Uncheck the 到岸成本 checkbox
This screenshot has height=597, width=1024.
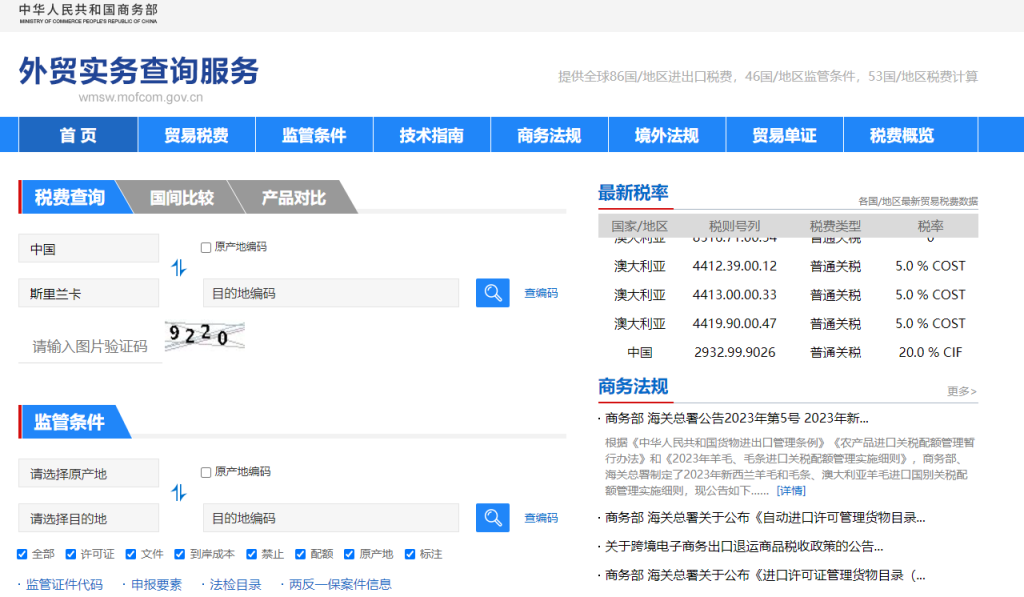[180, 554]
